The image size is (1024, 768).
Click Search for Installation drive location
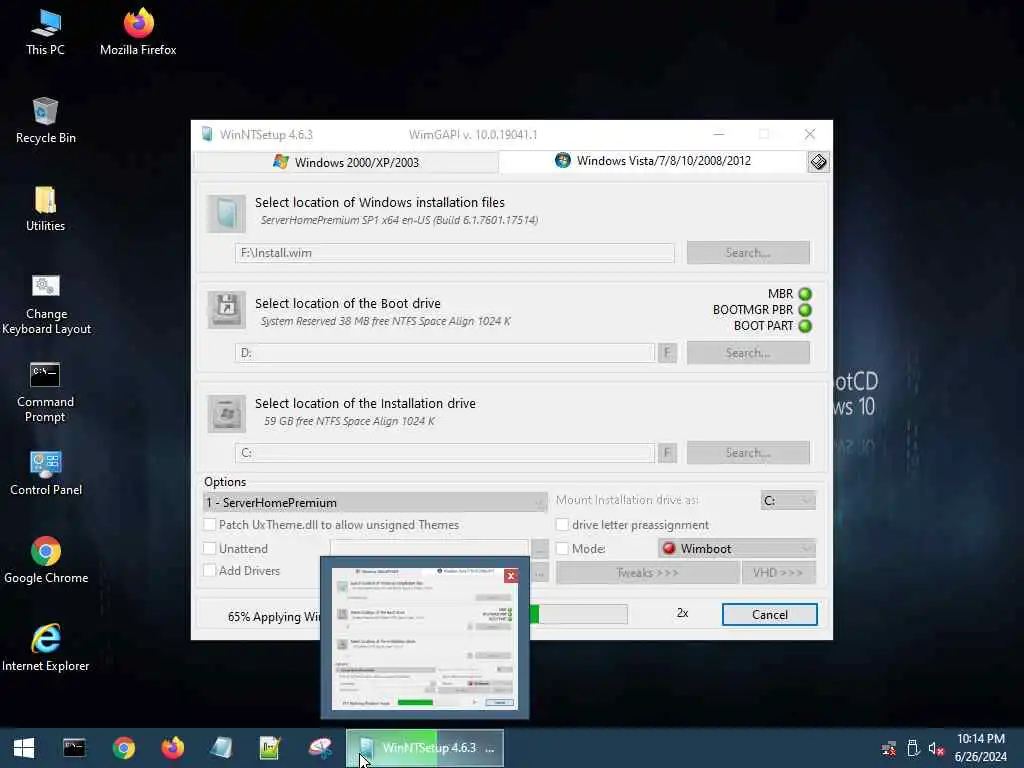coord(748,453)
